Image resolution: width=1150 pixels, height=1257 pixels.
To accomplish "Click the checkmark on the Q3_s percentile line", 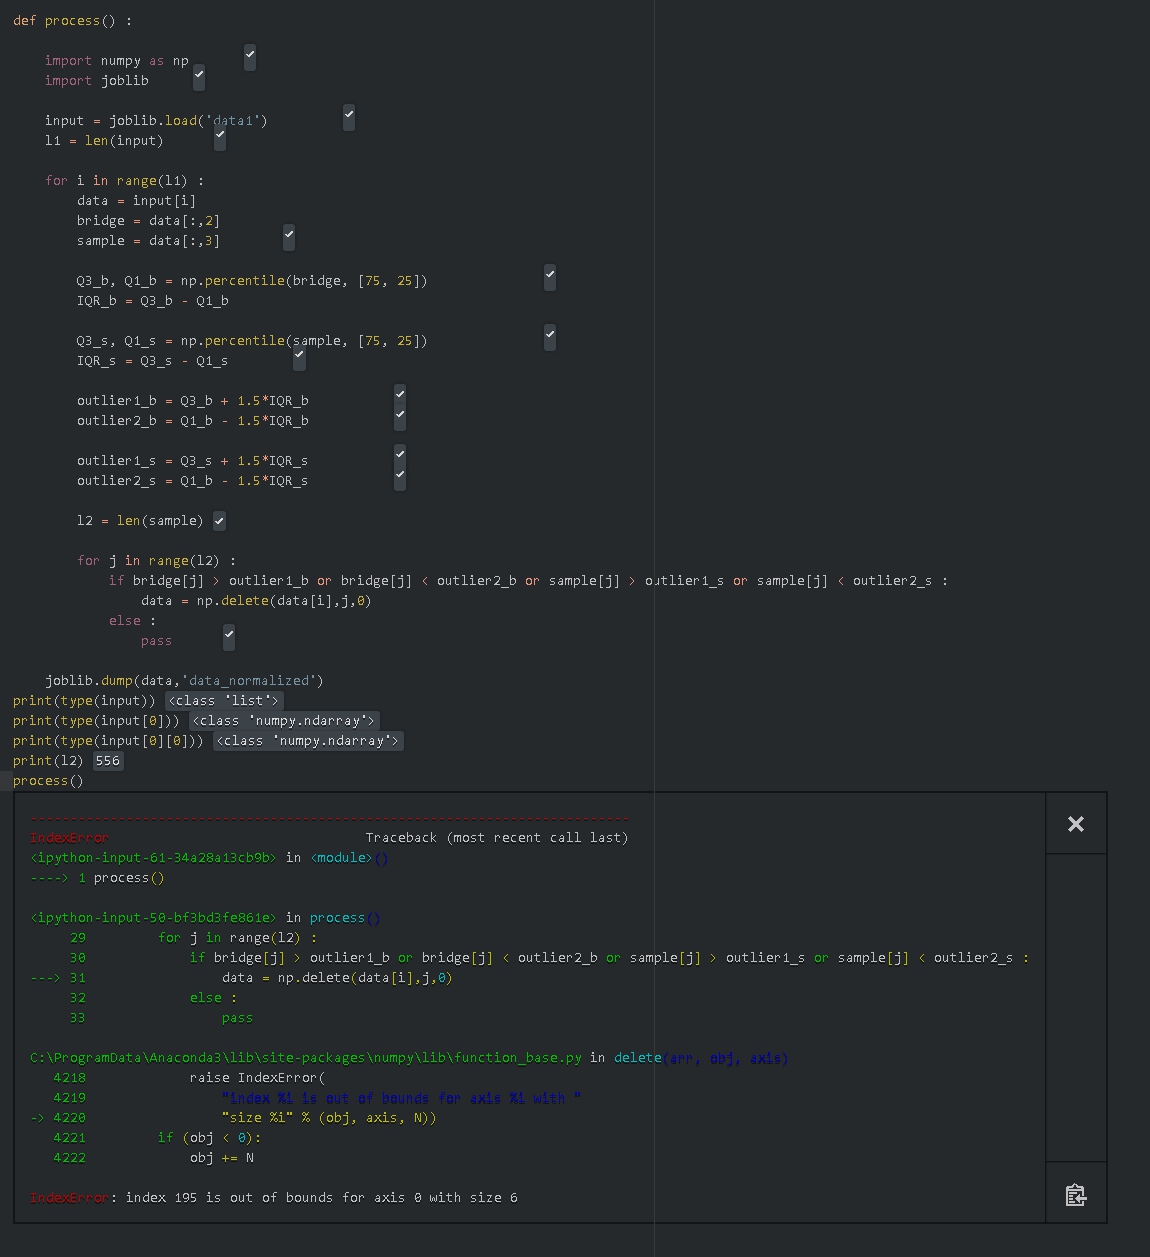I will (x=550, y=337).
